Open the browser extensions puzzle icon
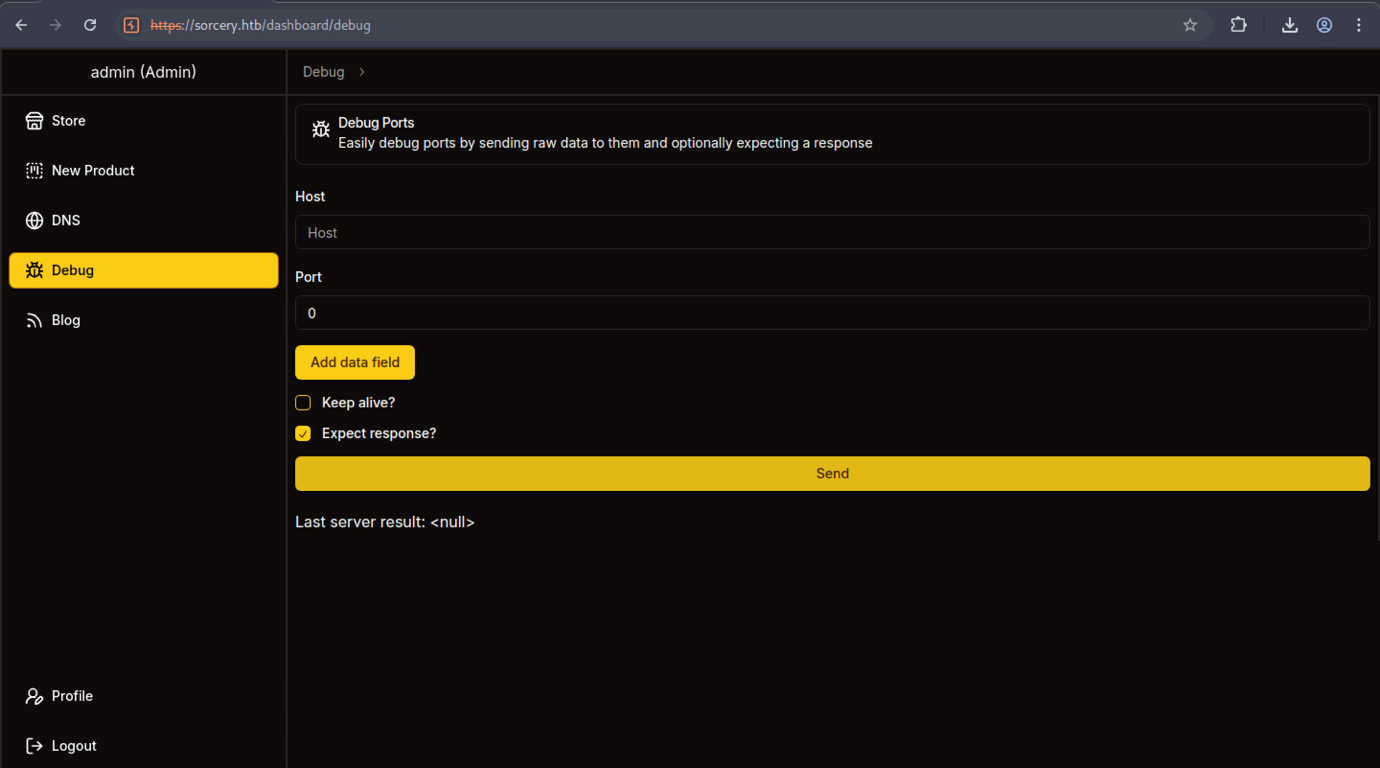The width and height of the screenshot is (1380, 768). click(x=1238, y=25)
